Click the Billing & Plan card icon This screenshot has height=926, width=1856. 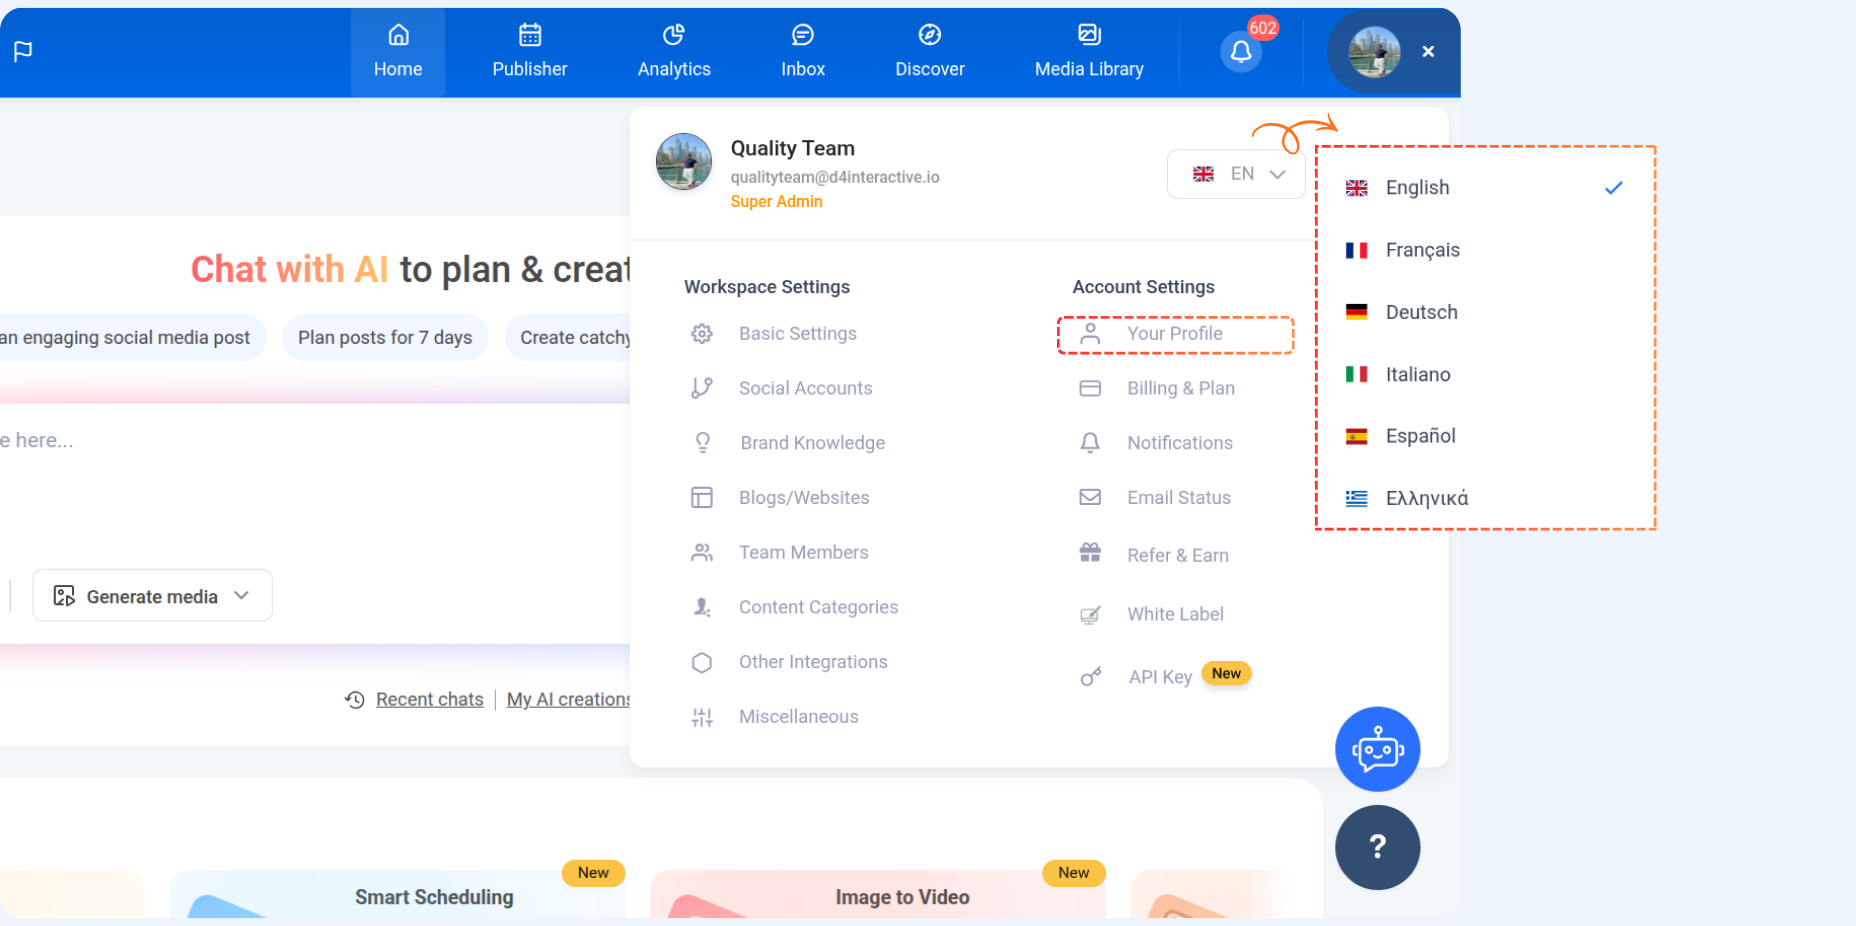(x=1090, y=388)
